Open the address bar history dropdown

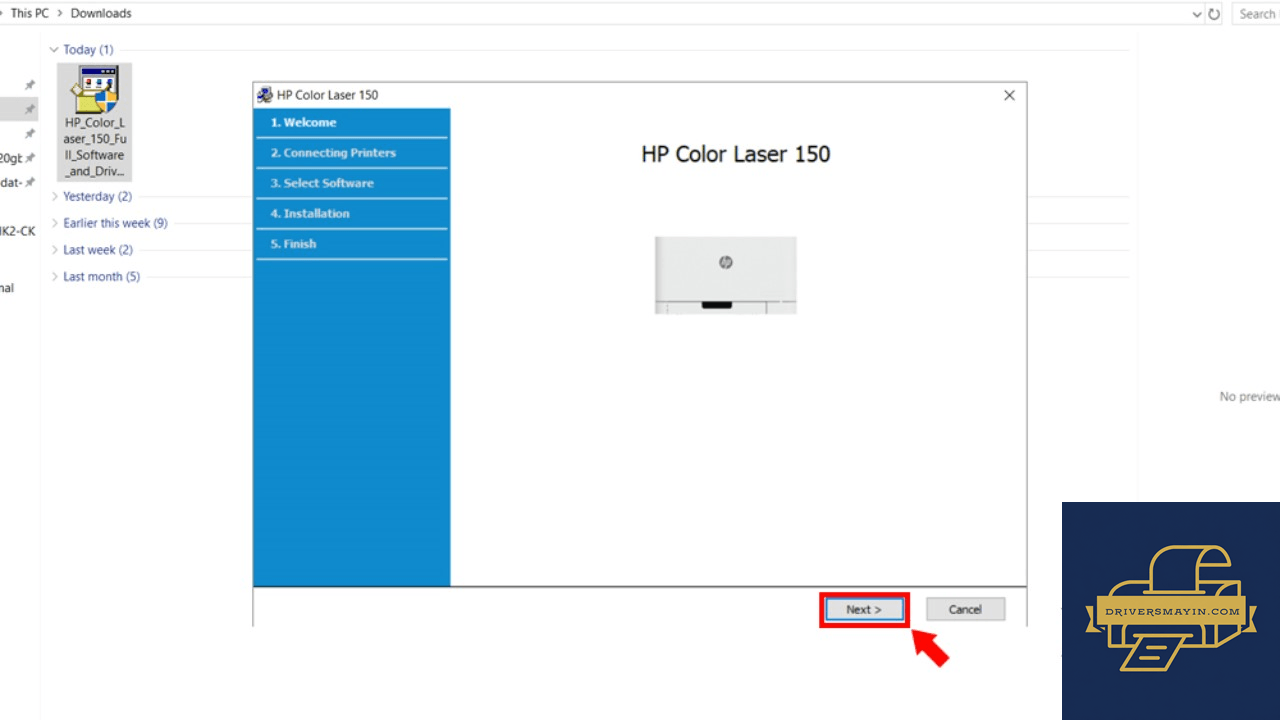pyautogui.click(x=1197, y=14)
